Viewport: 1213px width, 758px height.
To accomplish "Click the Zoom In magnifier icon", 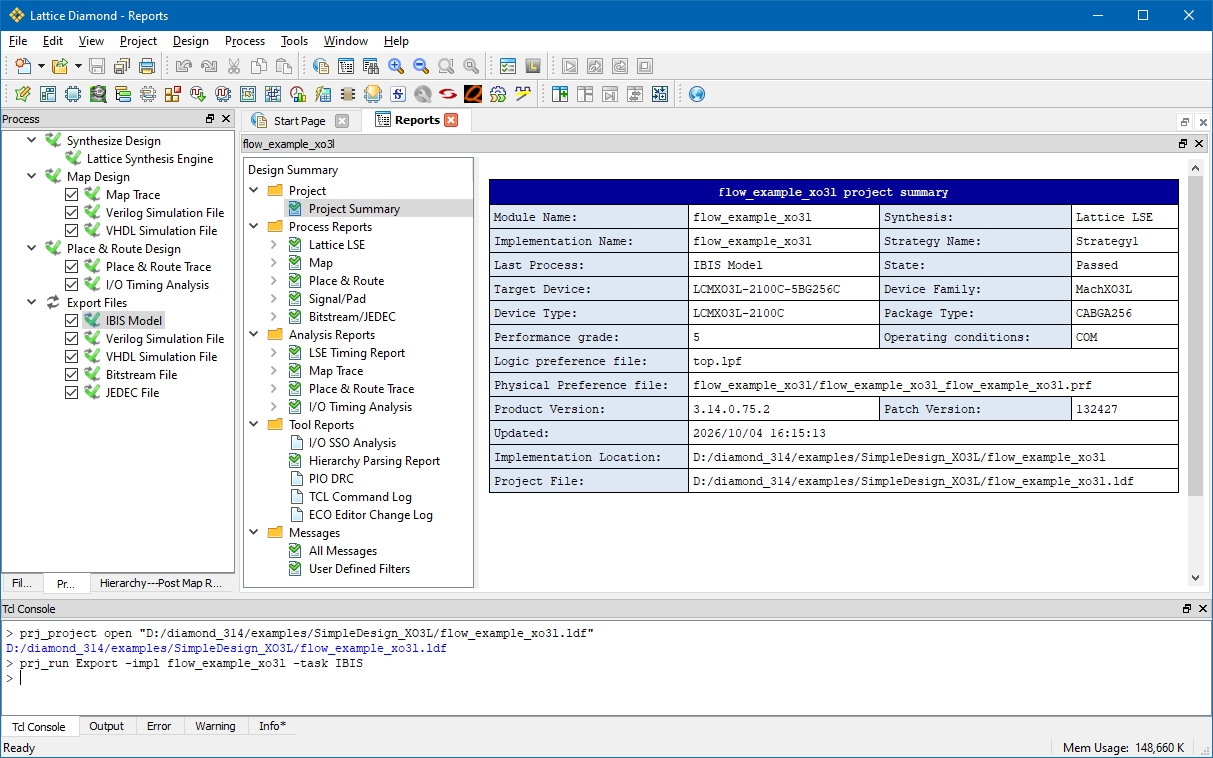I will coord(396,66).
